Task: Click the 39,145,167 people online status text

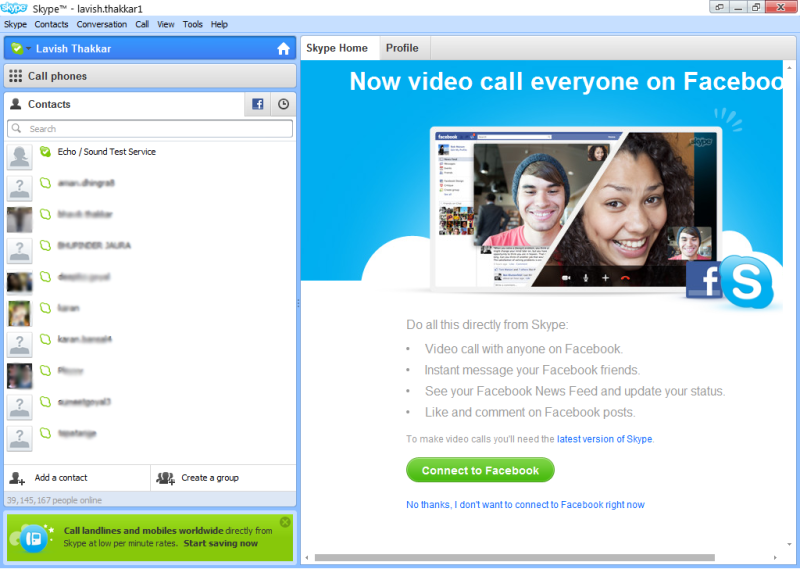Action: click(54, 501)
